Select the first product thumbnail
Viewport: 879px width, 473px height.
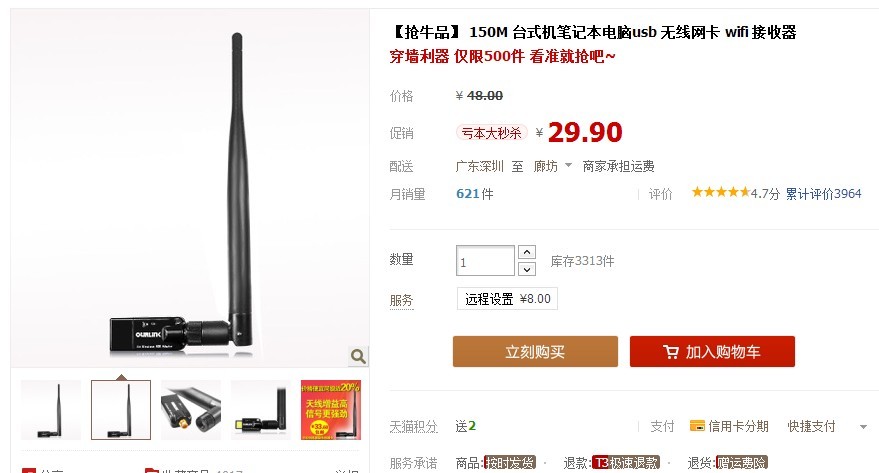51,410
